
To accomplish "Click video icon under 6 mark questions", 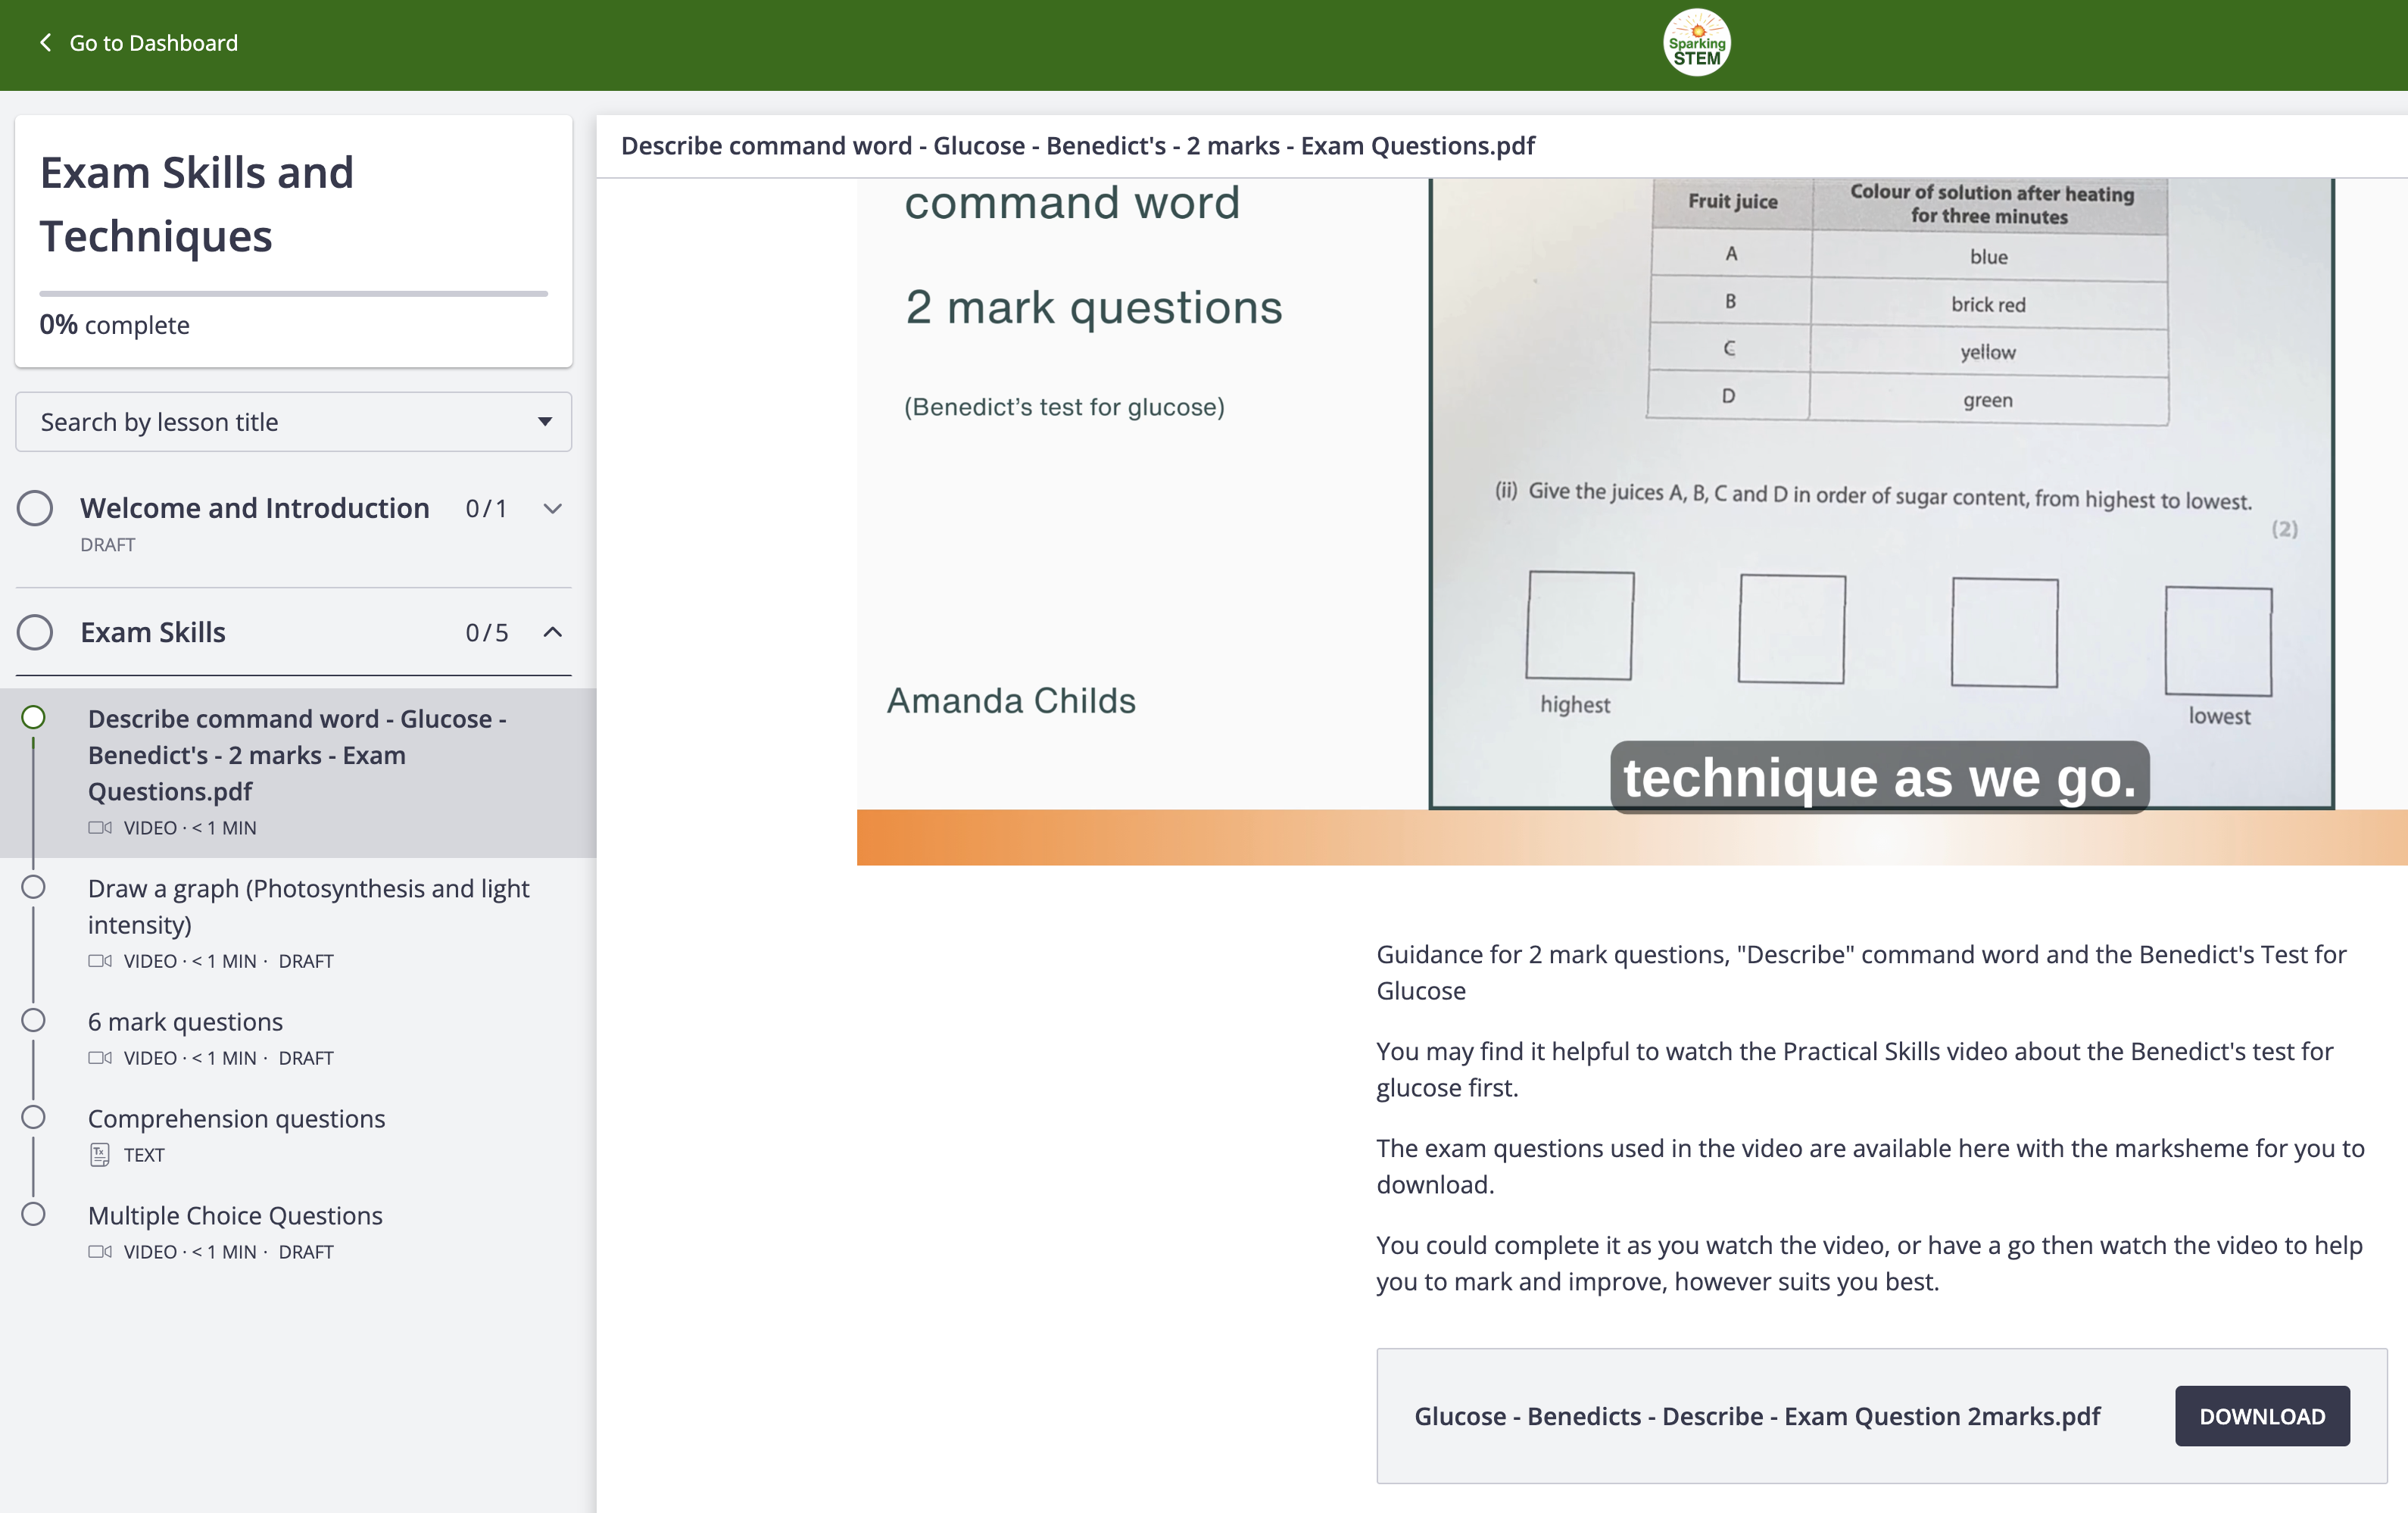I will click(99, 1058).
